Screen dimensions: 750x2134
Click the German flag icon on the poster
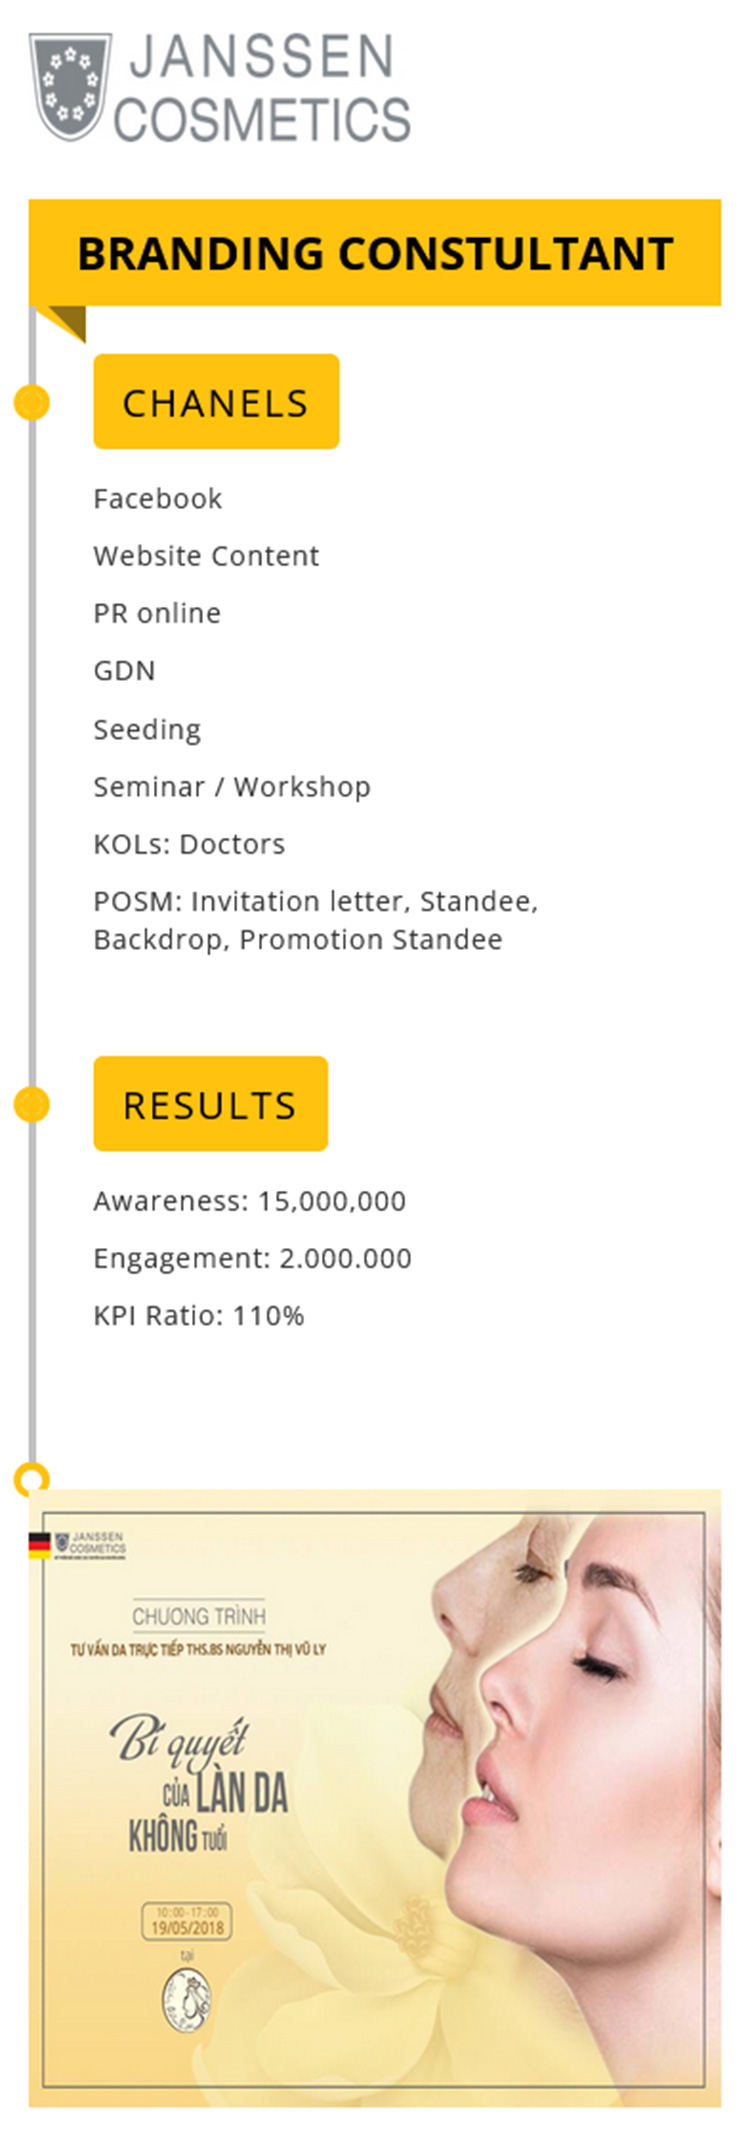[x=39, y=1545]
